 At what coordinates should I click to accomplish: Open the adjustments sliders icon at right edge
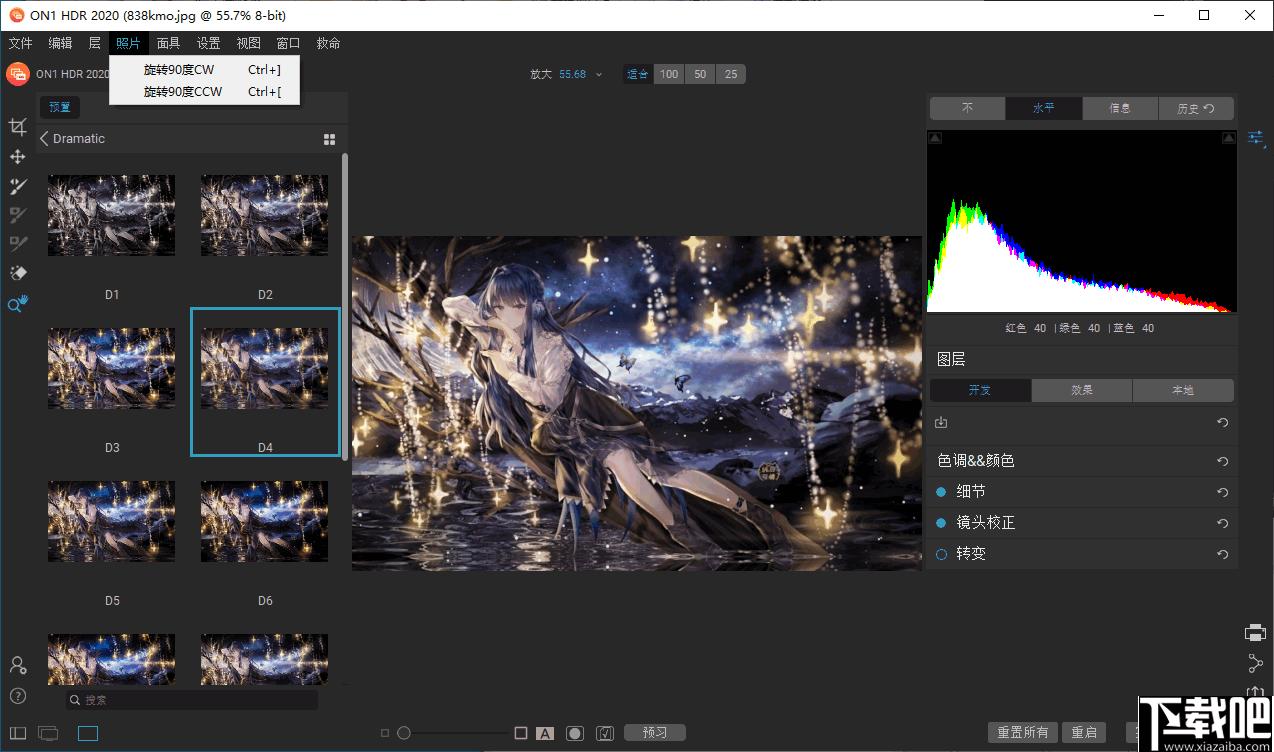[x=1256, y=138]
